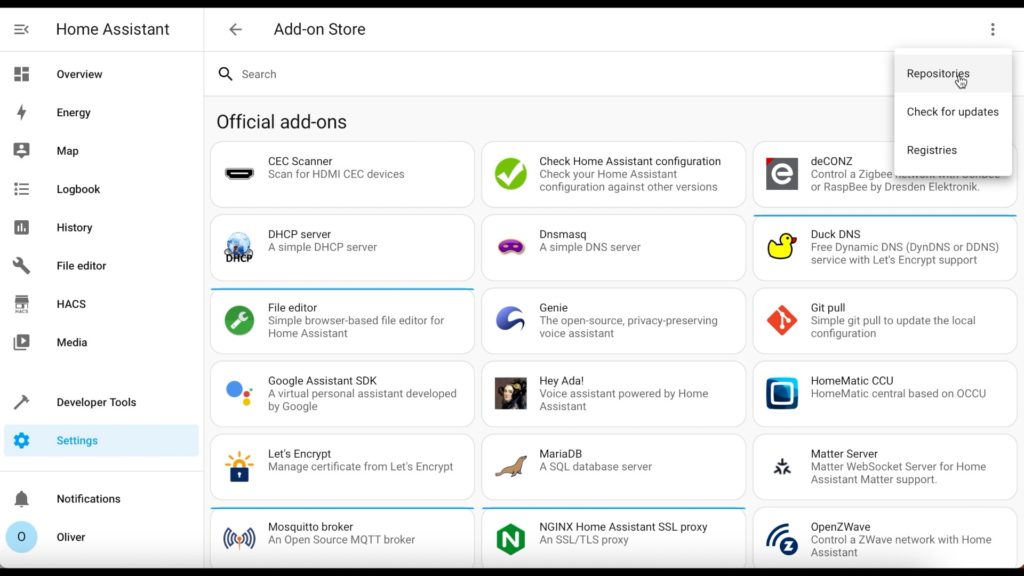Click the Logbook list icon
Screen dimensions: 1024x576
coord(22,189)
